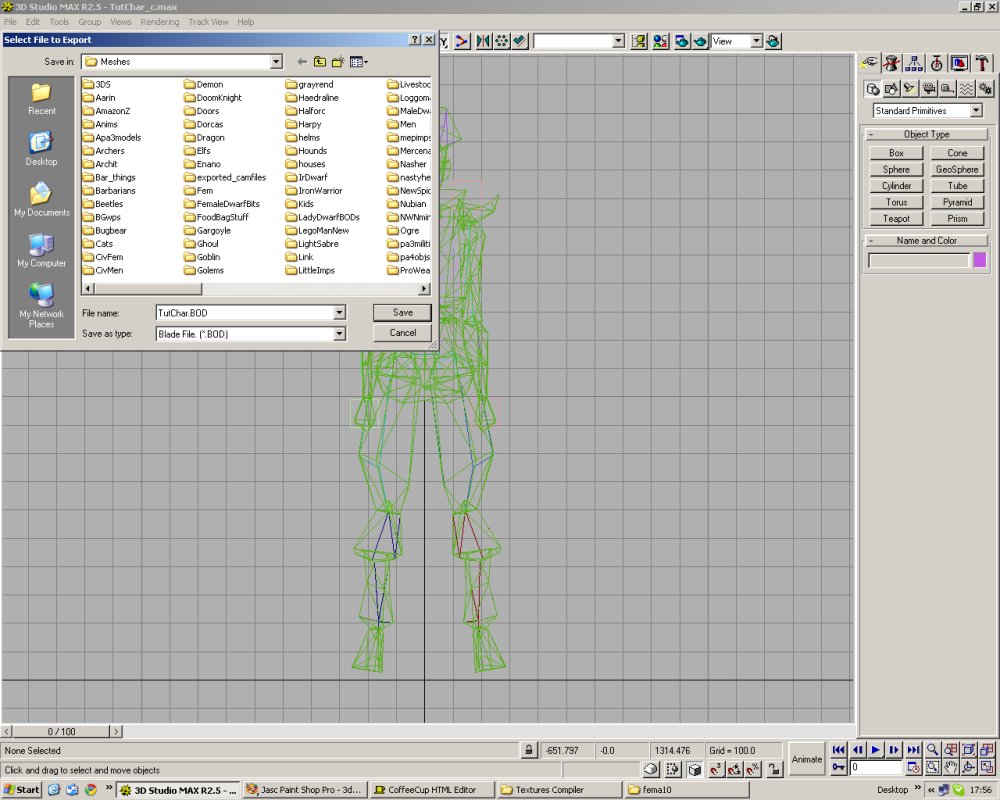Open the Group menu
Screen dimensions: 1000x800
pyautogui.click(x=89, y=22)
